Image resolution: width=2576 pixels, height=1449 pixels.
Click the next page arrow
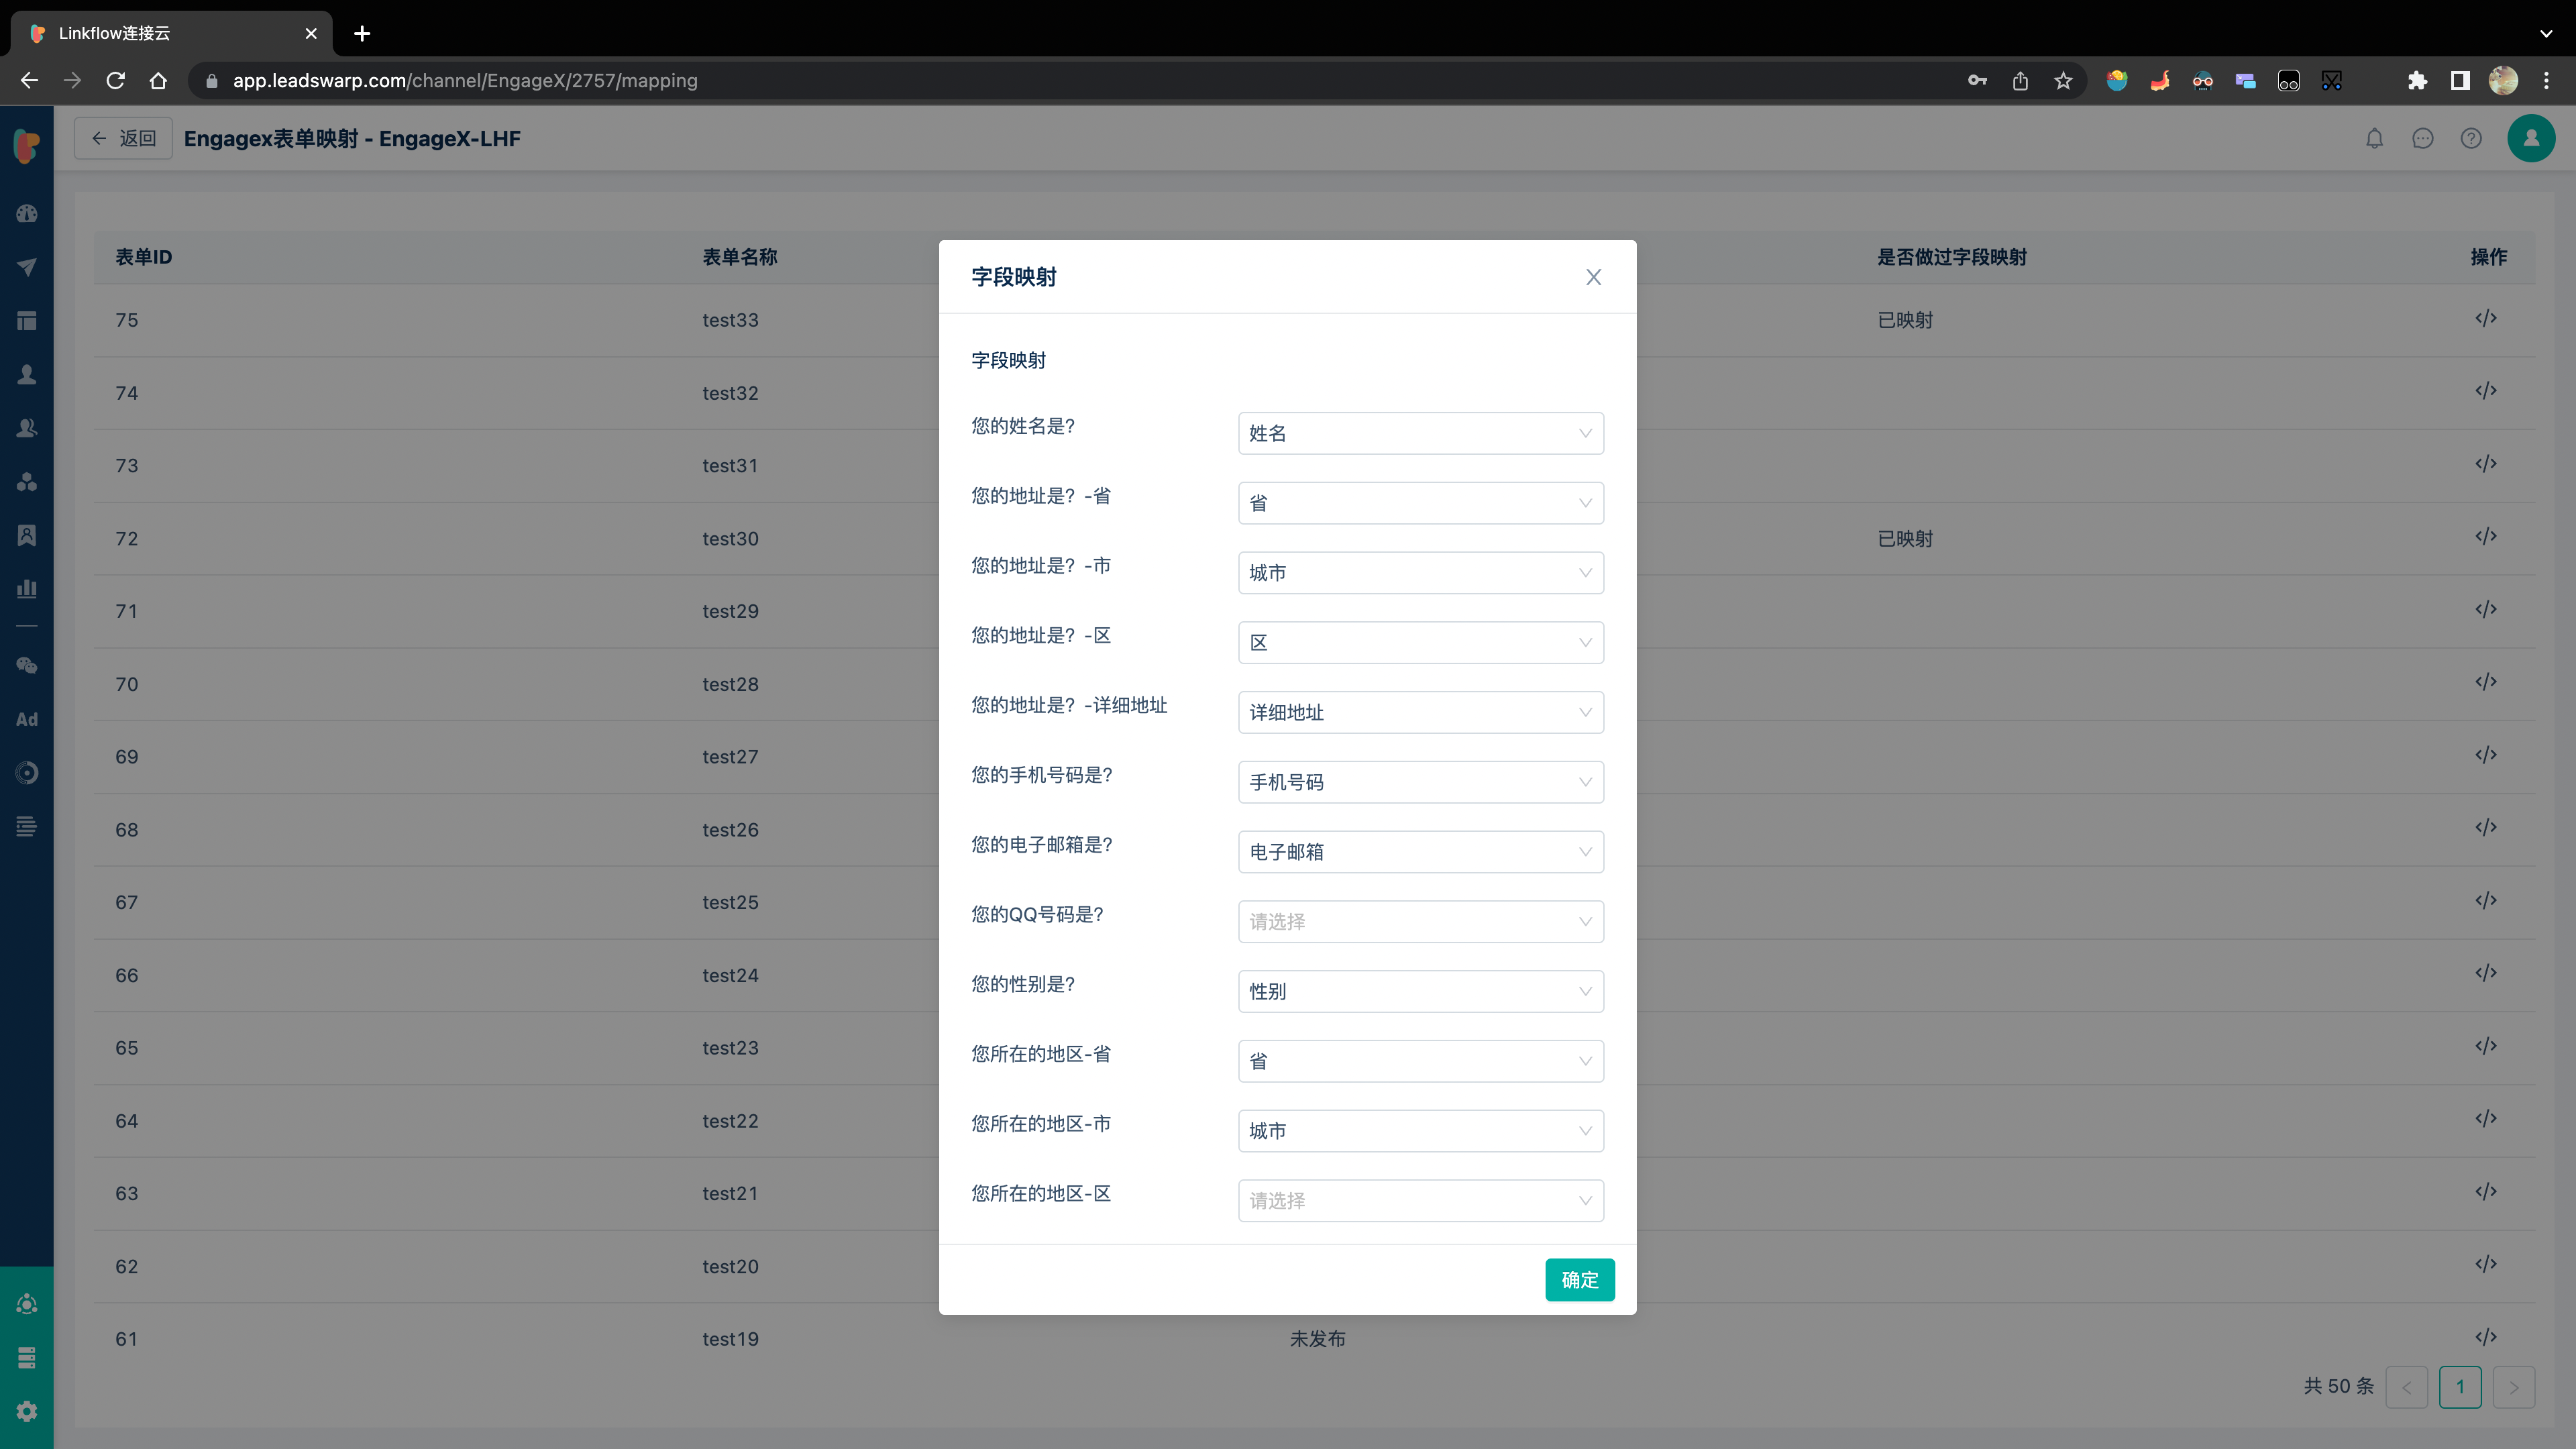click(2513, 1386)
